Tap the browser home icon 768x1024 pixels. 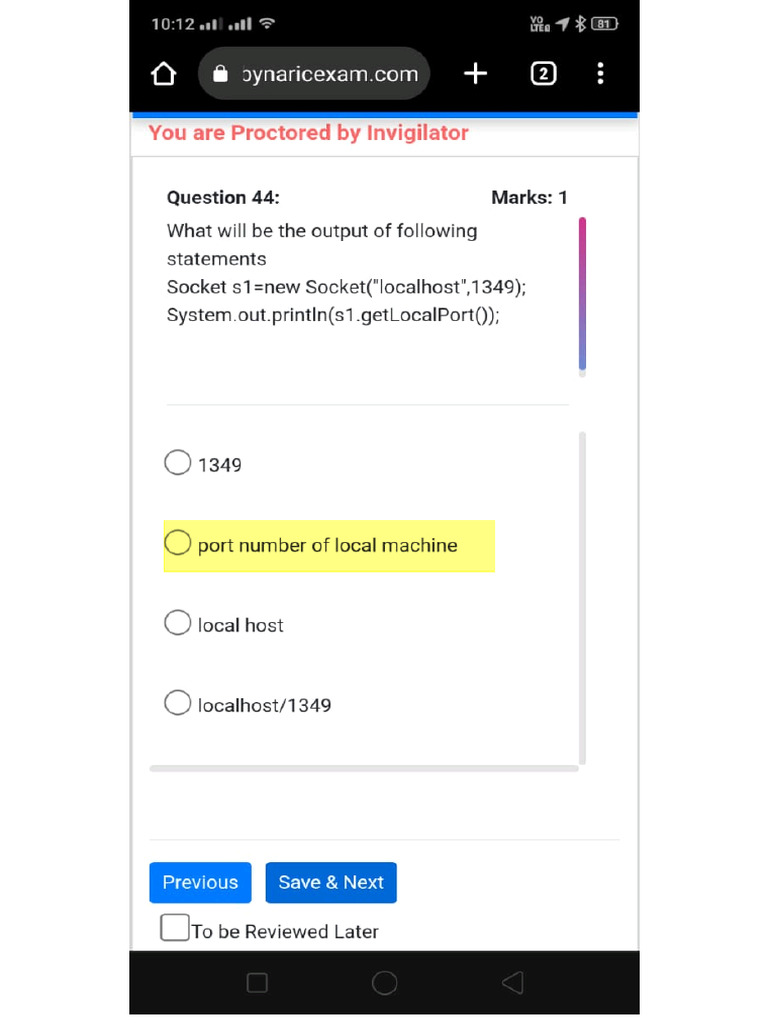(163, 74)
